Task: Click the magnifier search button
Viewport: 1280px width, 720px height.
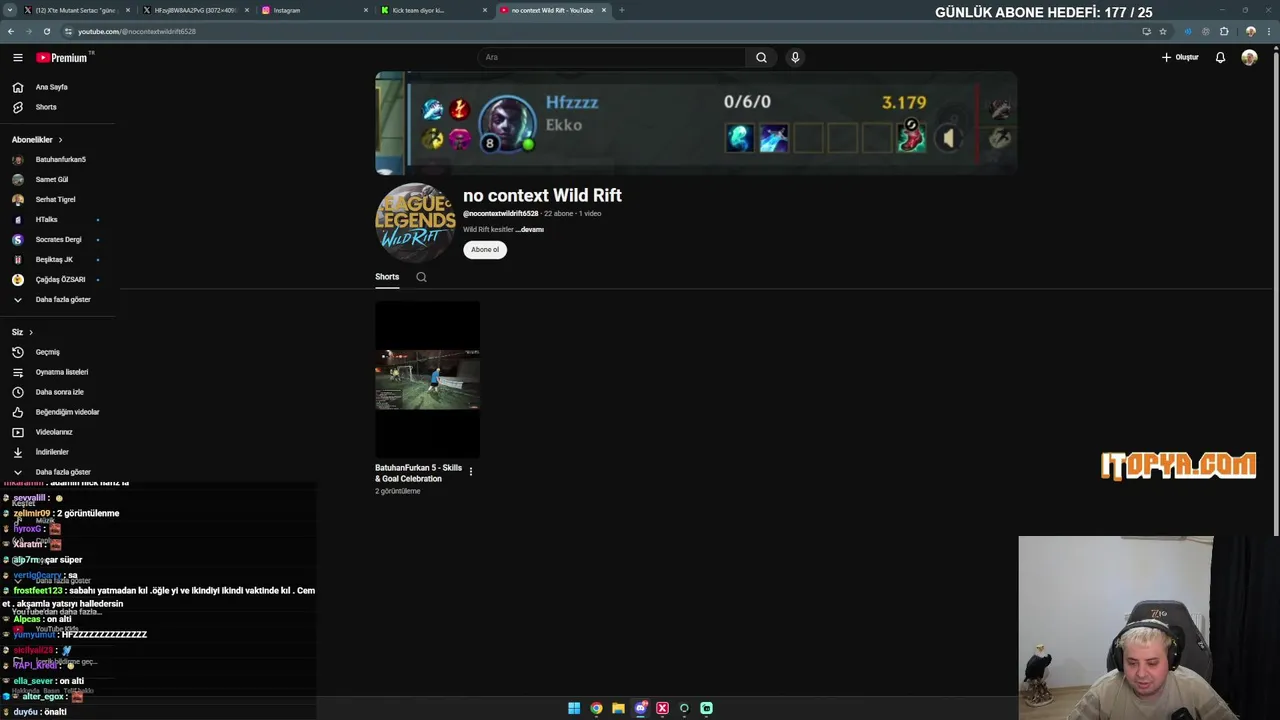Action: pos(761,57)
